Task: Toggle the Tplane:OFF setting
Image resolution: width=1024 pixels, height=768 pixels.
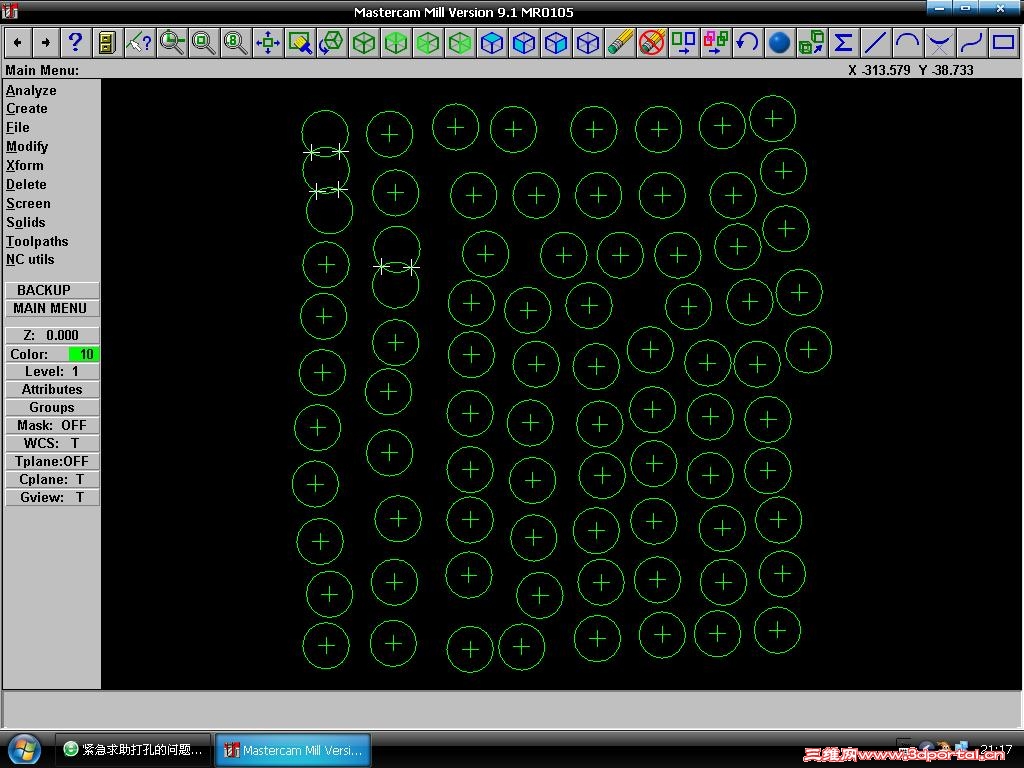Action: tap(52, 462)
